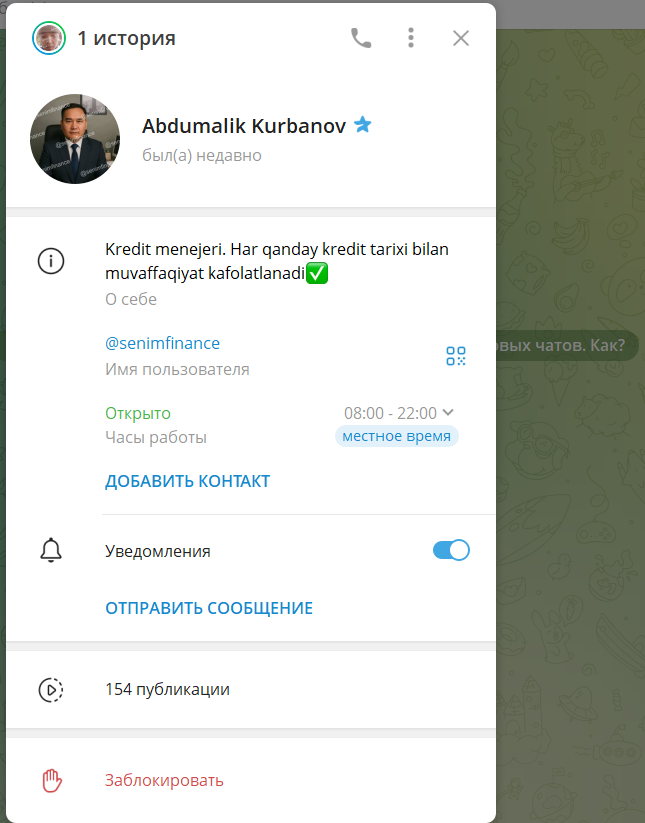The width and height of the screenshot is (645, 823).
Task: Open the @senimfinance username link
Action: point(163,343)
